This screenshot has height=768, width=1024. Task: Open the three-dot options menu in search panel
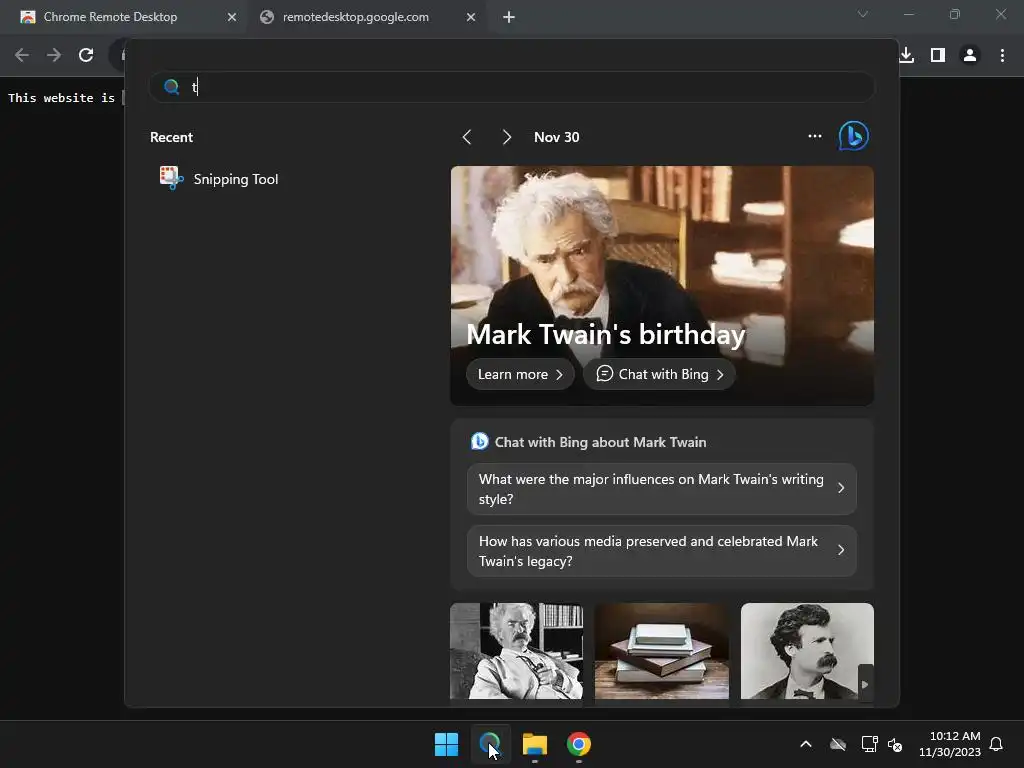click(814, 136)
